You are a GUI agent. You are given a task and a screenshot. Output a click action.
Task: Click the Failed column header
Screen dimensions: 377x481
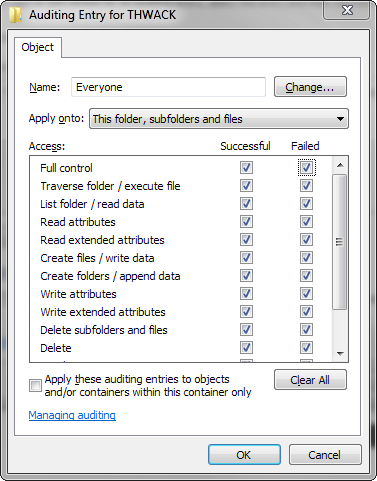[x=305, y=146]
